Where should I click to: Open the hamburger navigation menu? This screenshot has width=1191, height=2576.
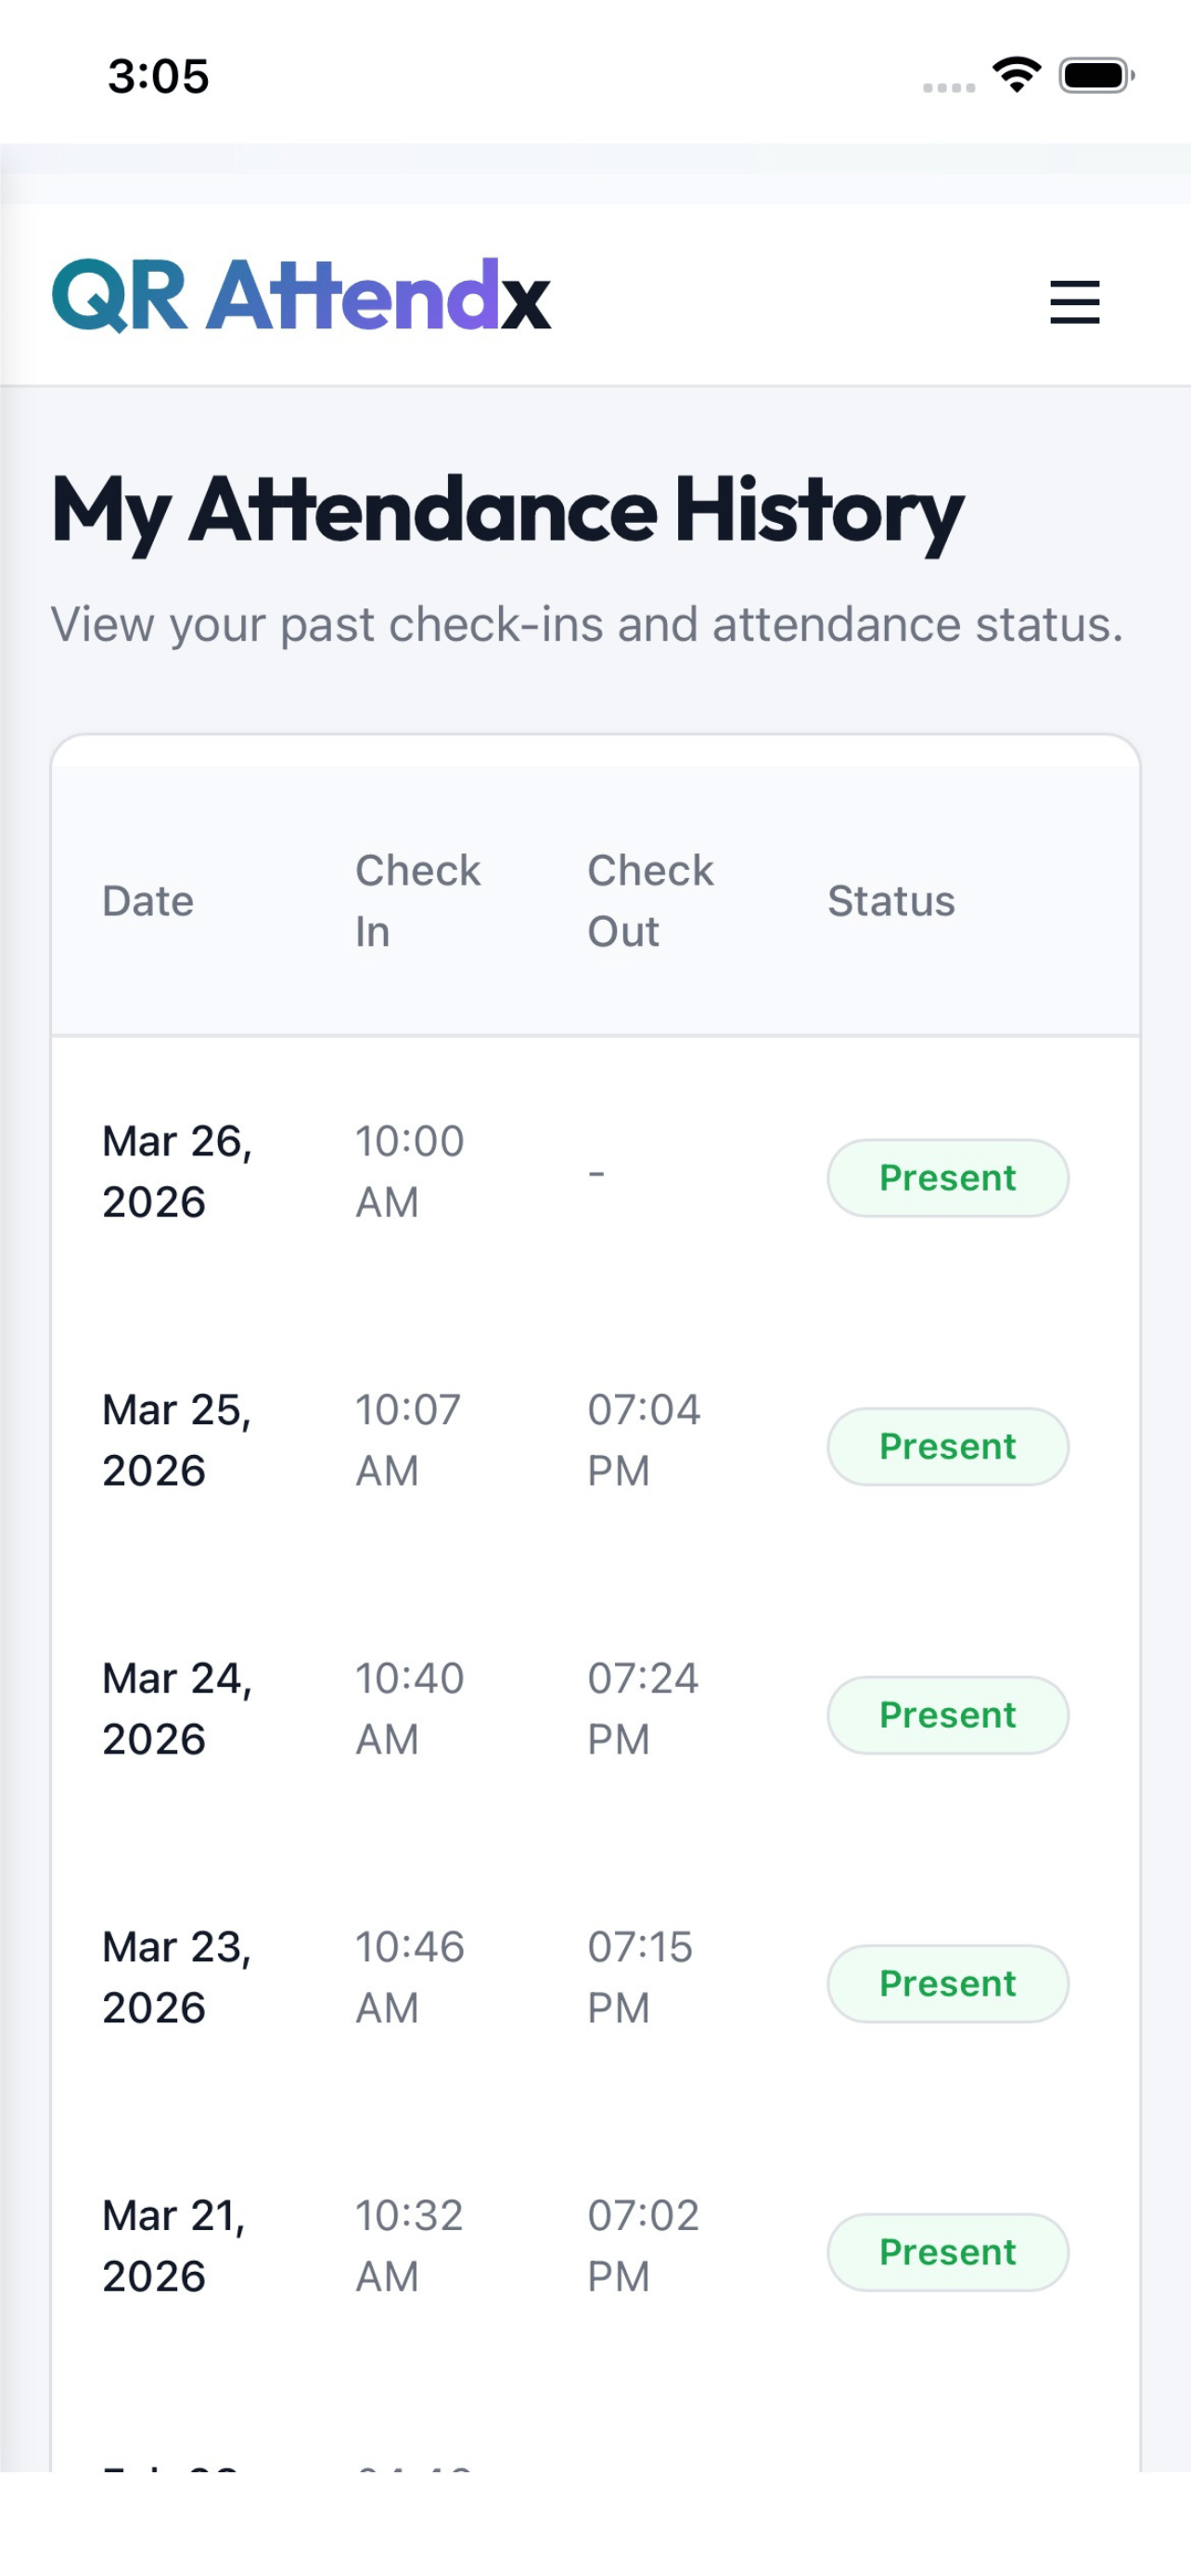1074,301
